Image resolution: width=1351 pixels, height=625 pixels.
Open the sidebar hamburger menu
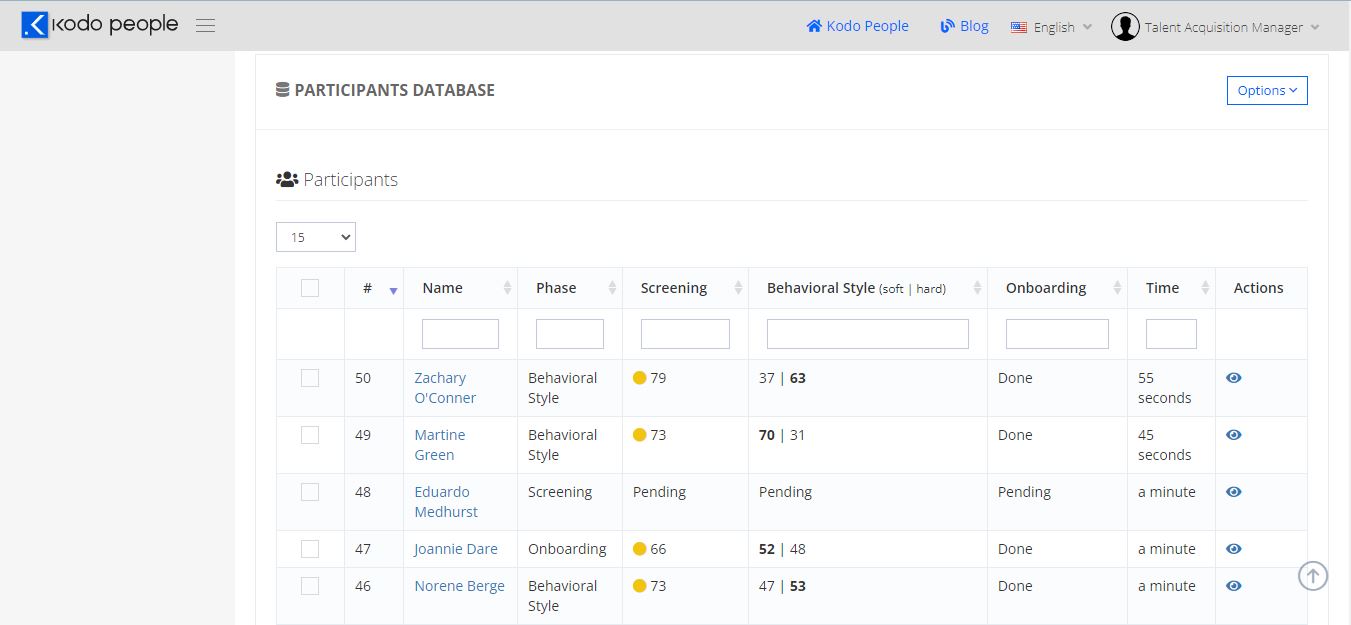click(205, 26)
